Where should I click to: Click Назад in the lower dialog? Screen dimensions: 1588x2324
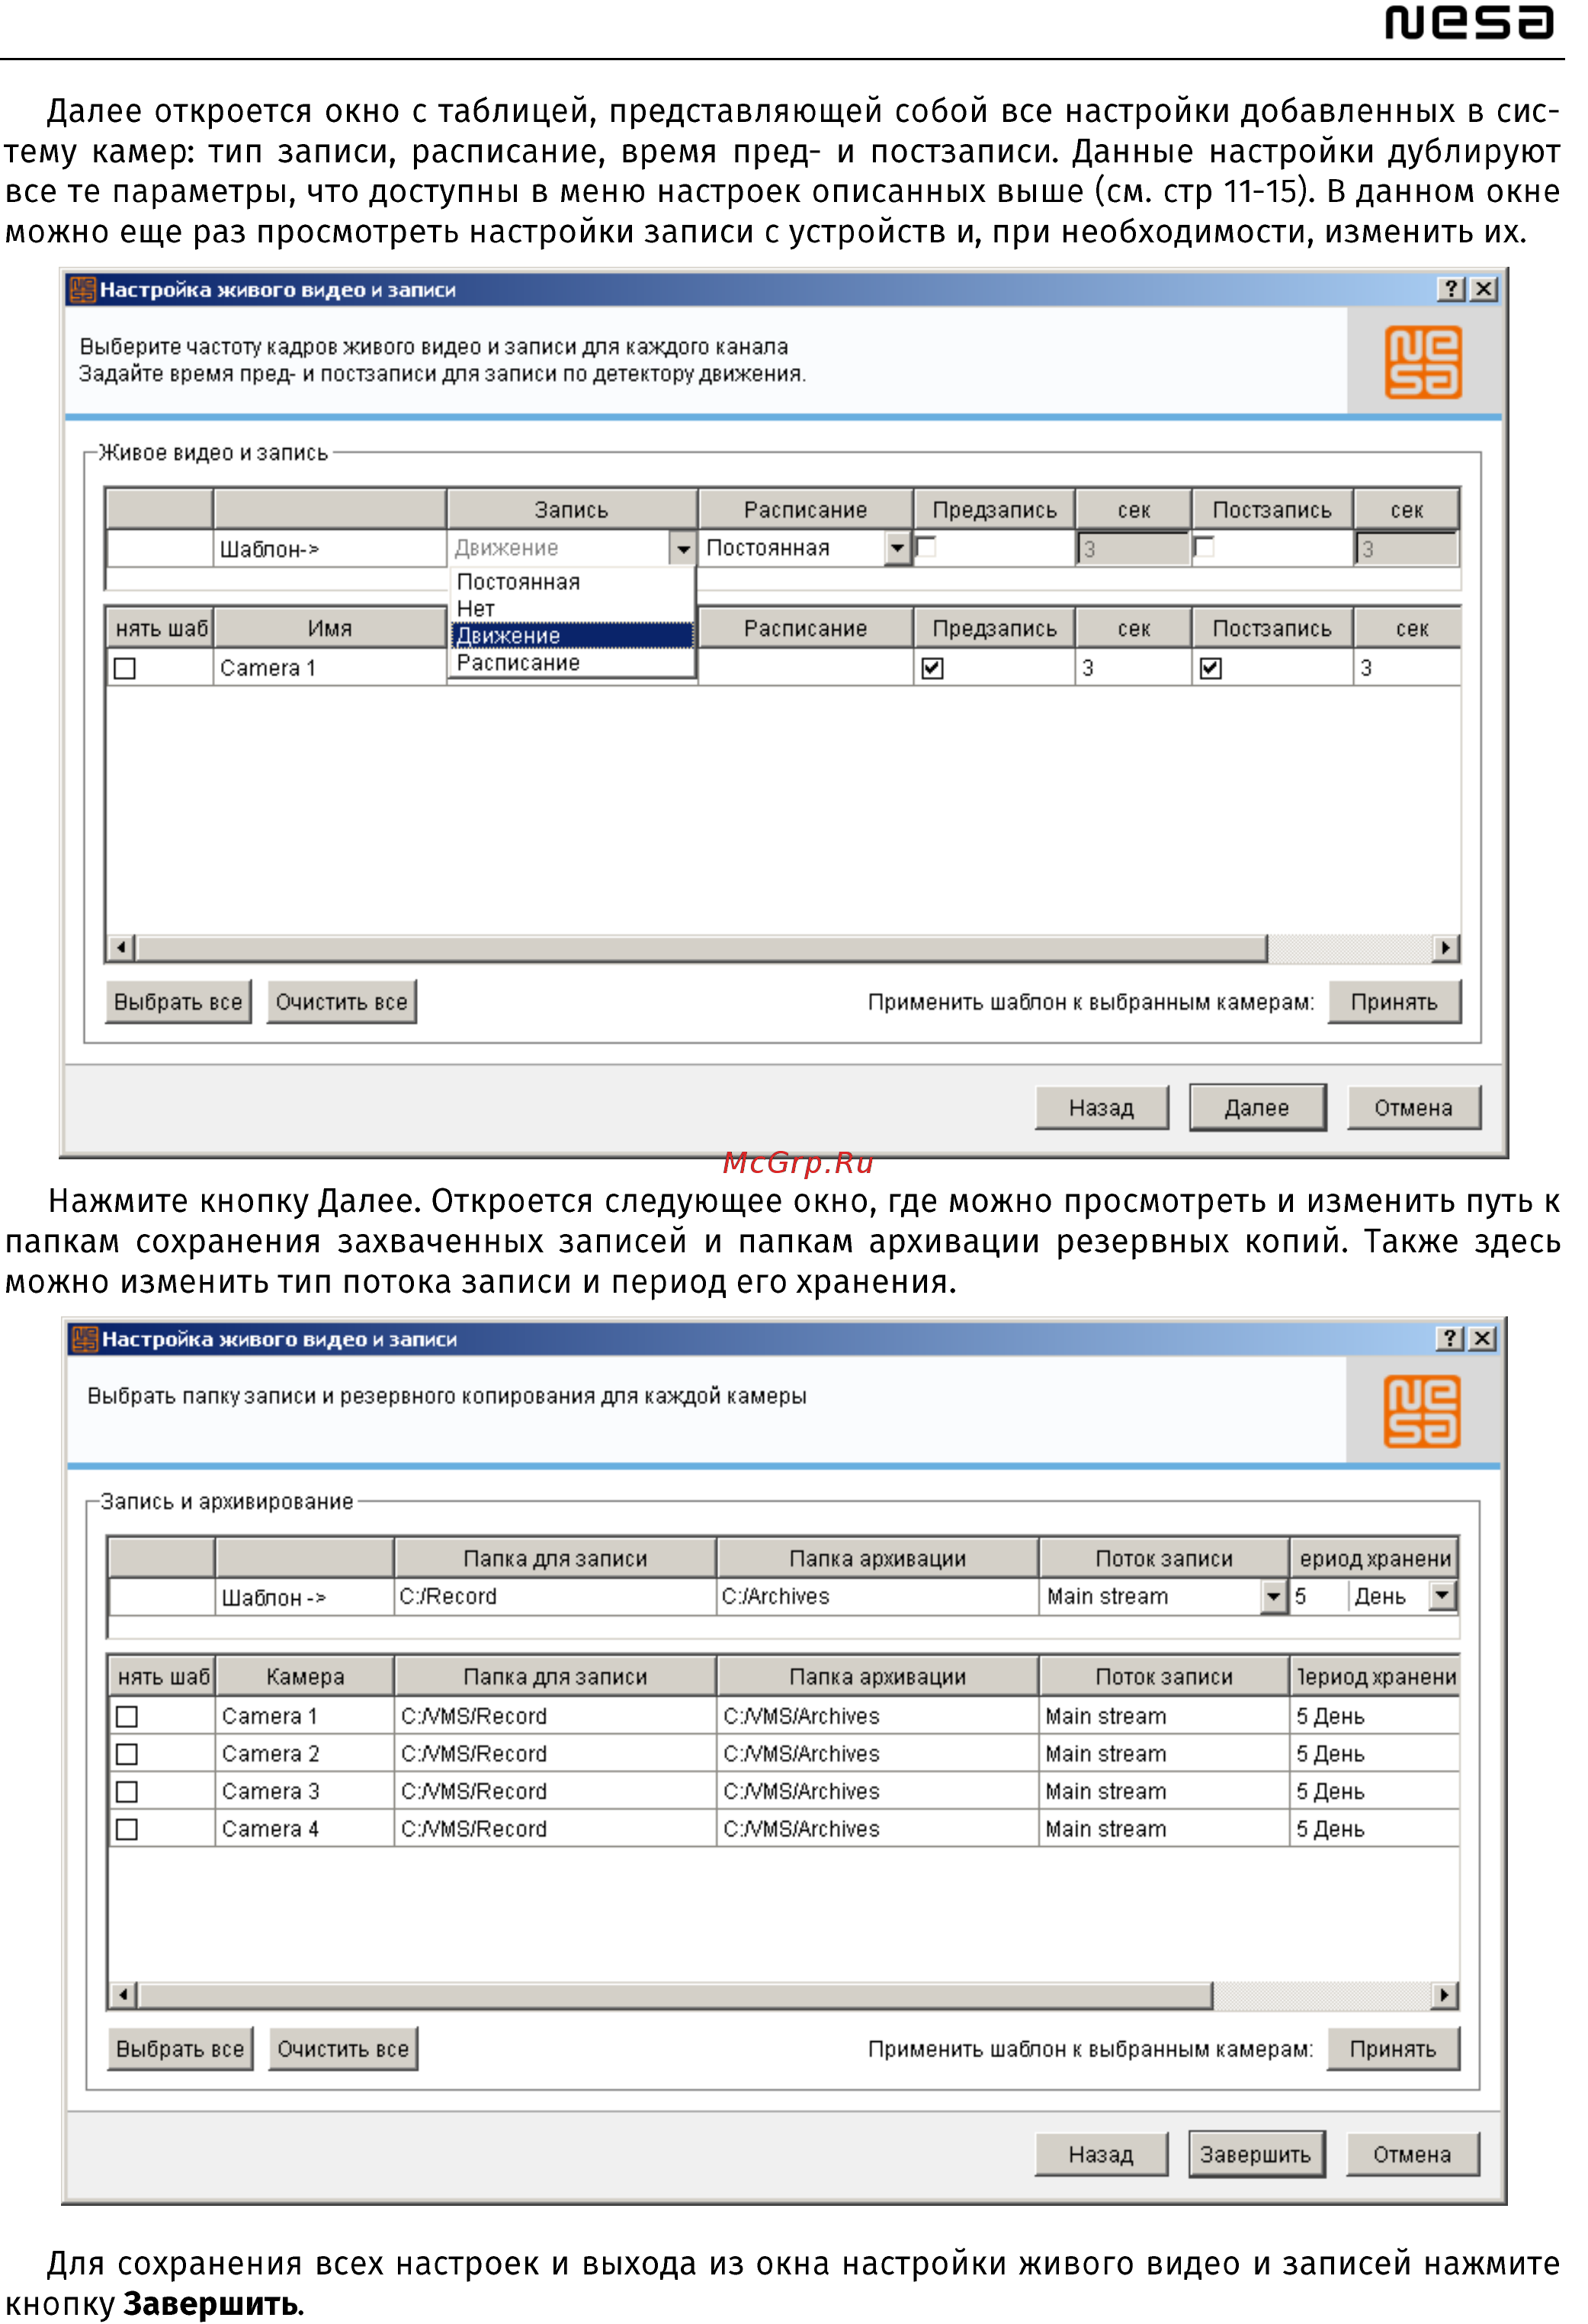pyautogui.click(x=1102, y=2155)
